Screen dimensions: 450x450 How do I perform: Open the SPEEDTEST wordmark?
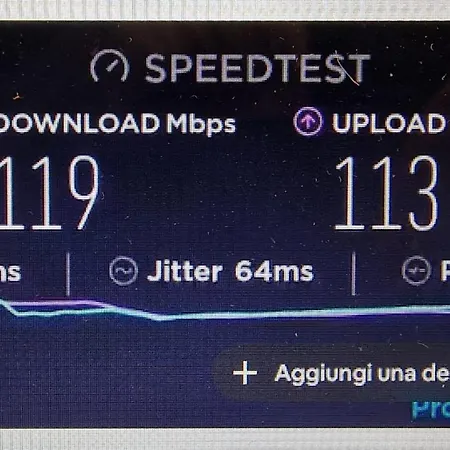click(x=257, y=68)
